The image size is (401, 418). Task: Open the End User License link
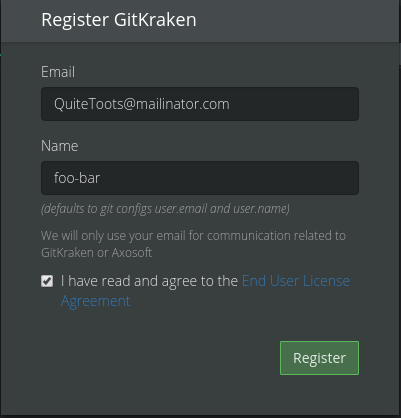tap(296, 281)
